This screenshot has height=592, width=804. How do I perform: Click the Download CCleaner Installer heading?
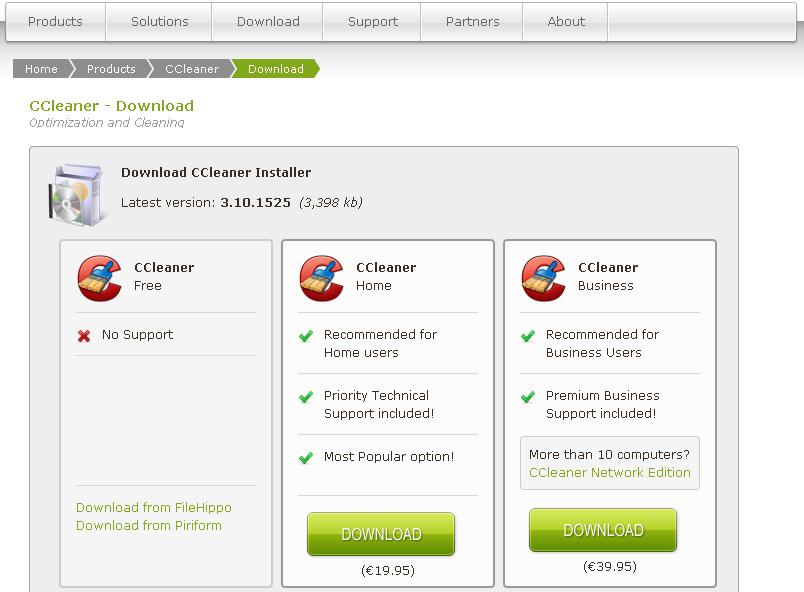(216, 172)
